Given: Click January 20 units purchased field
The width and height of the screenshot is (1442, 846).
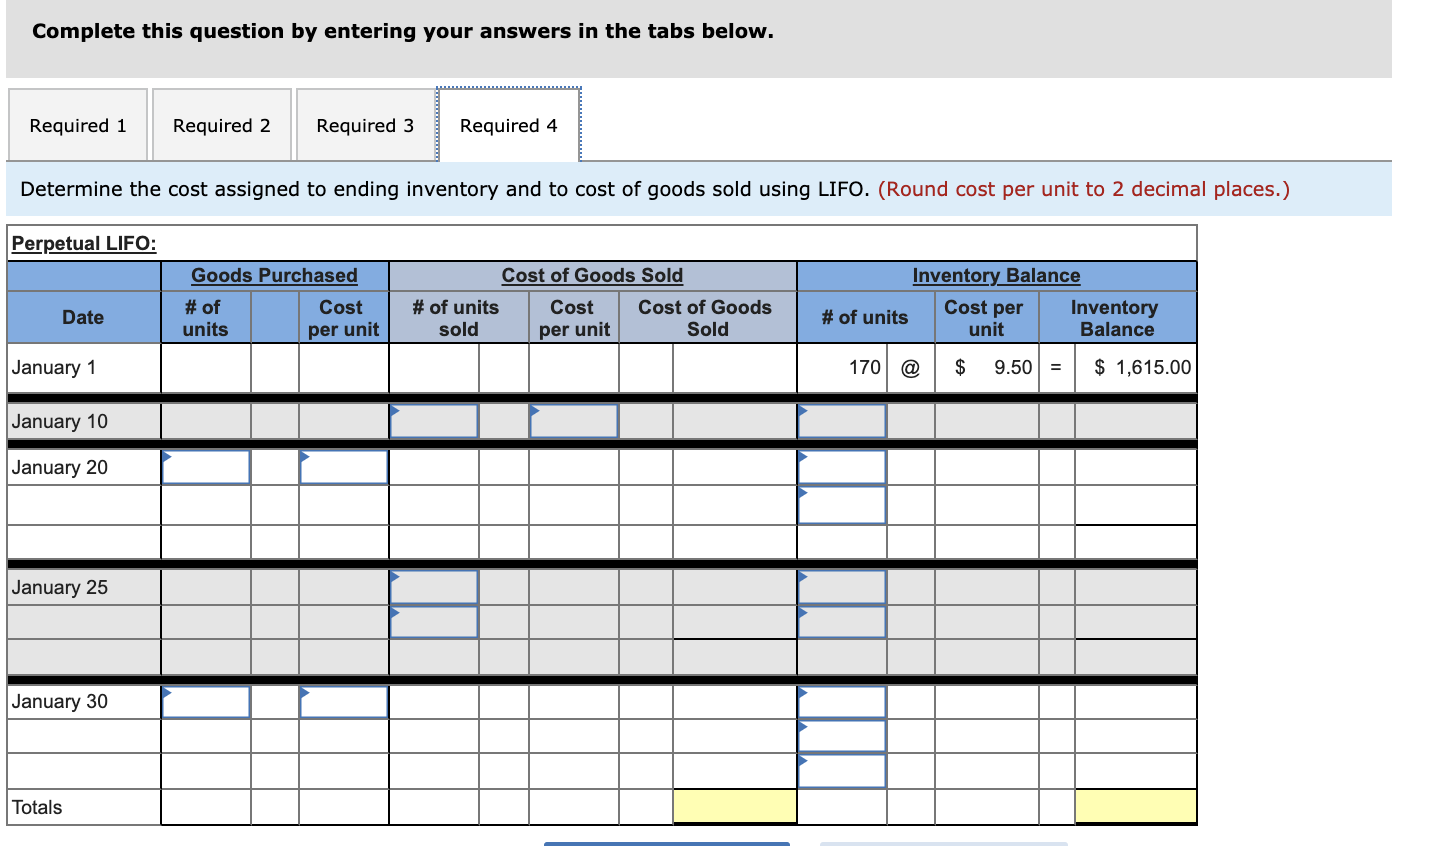Looking at the screenshot, I should tap(206, 467).
